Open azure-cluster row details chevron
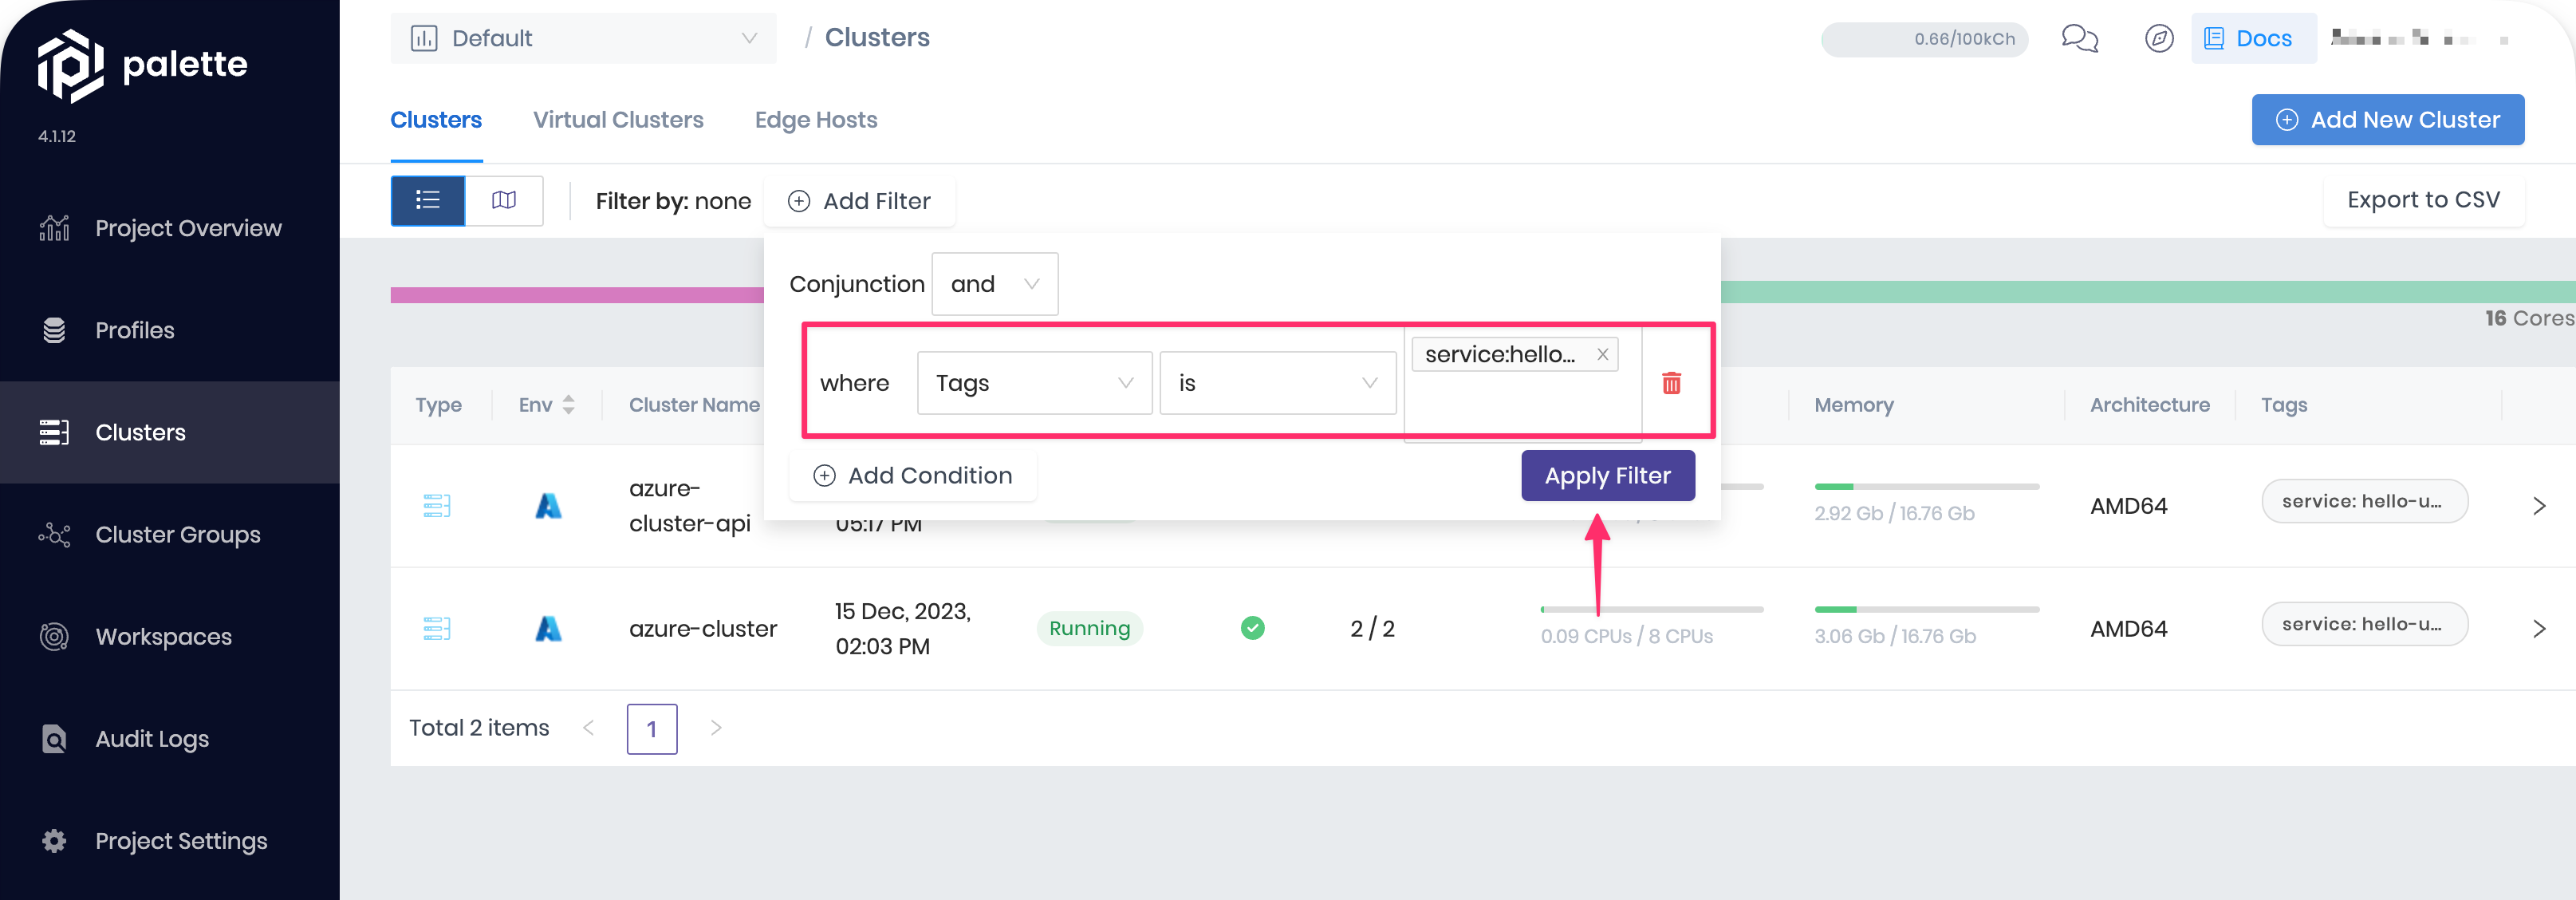Screen dimensions: 2576x900 [x=2539, y=629]
